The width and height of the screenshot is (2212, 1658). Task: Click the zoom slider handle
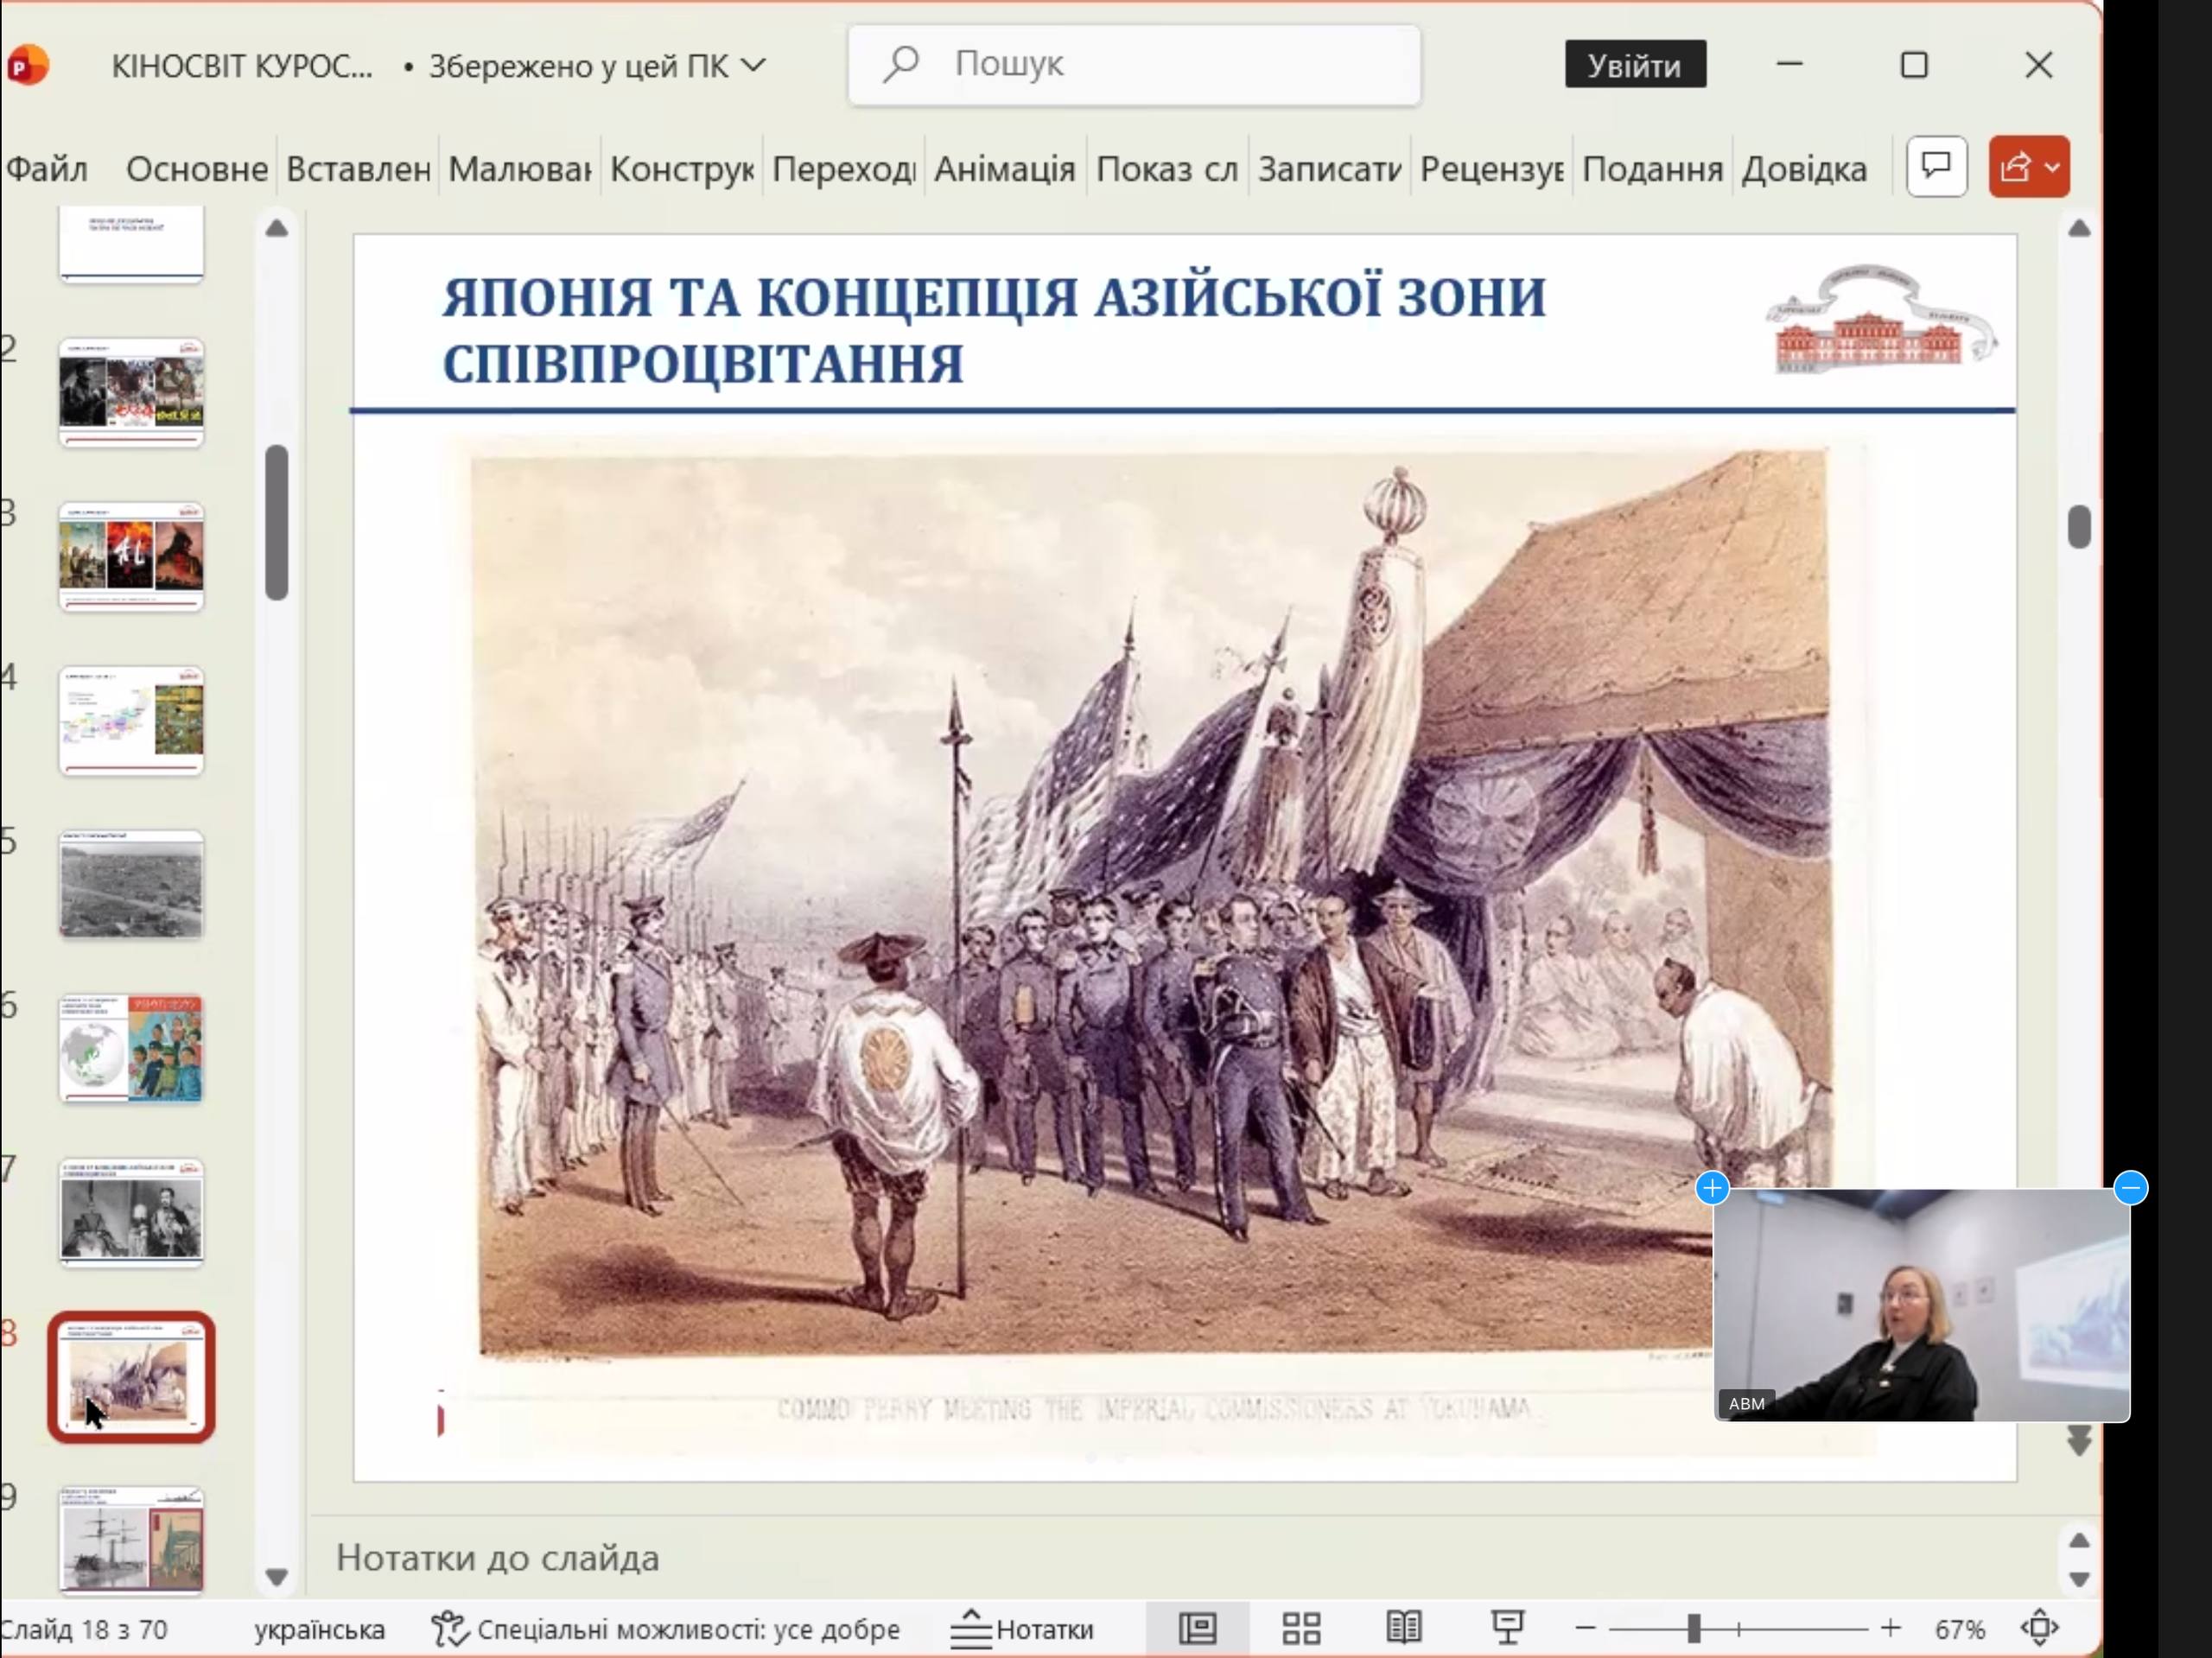pyautogui.click(x=1693, y=1629)
